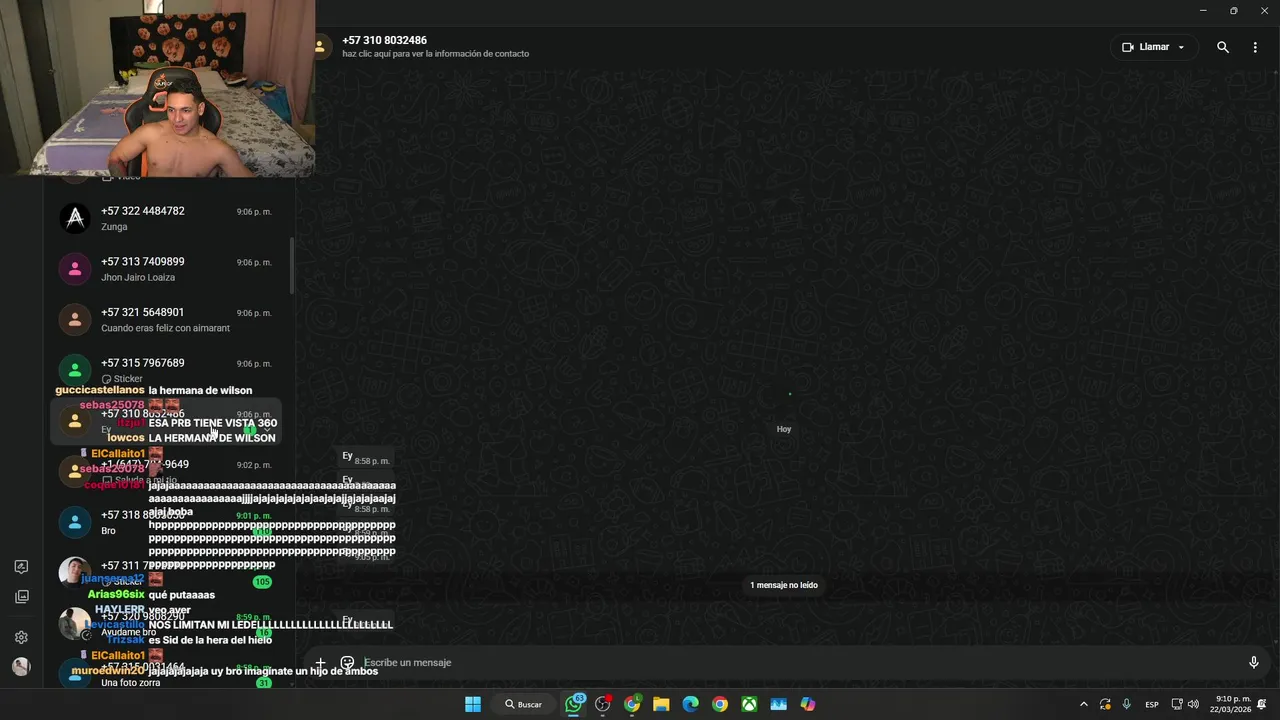Image resolution: width=1280 pixels, height=720 pixels.
Task: Open chat from Jhon Jairo Loaiza
Action: [x=167, y=269]
